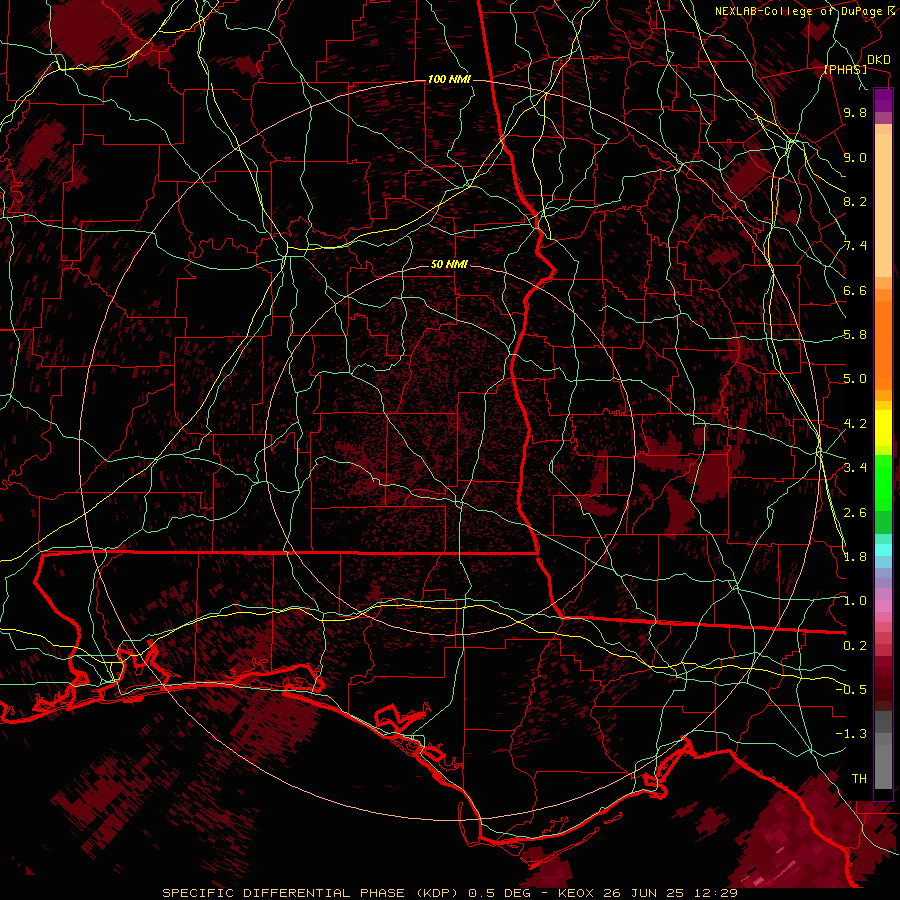Click the 0.2 value on the scale
Screen dimensions: 900x900
tap(855, 646)
